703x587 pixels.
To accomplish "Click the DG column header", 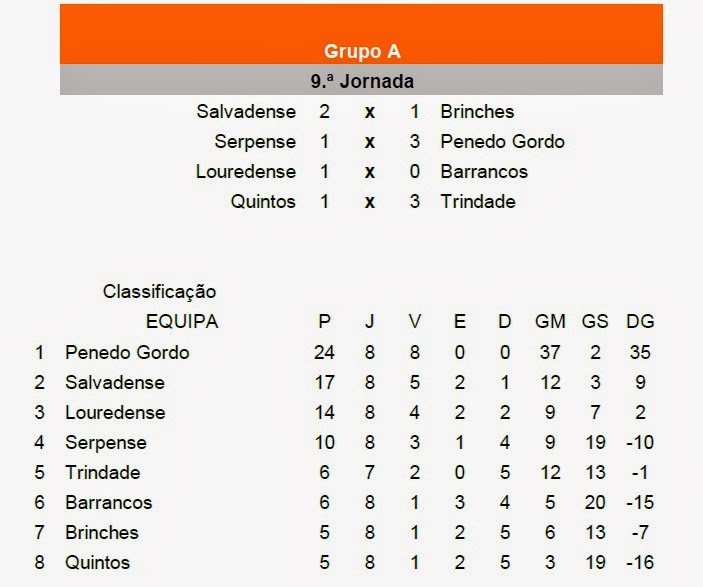I will click(x=640, y=322).
